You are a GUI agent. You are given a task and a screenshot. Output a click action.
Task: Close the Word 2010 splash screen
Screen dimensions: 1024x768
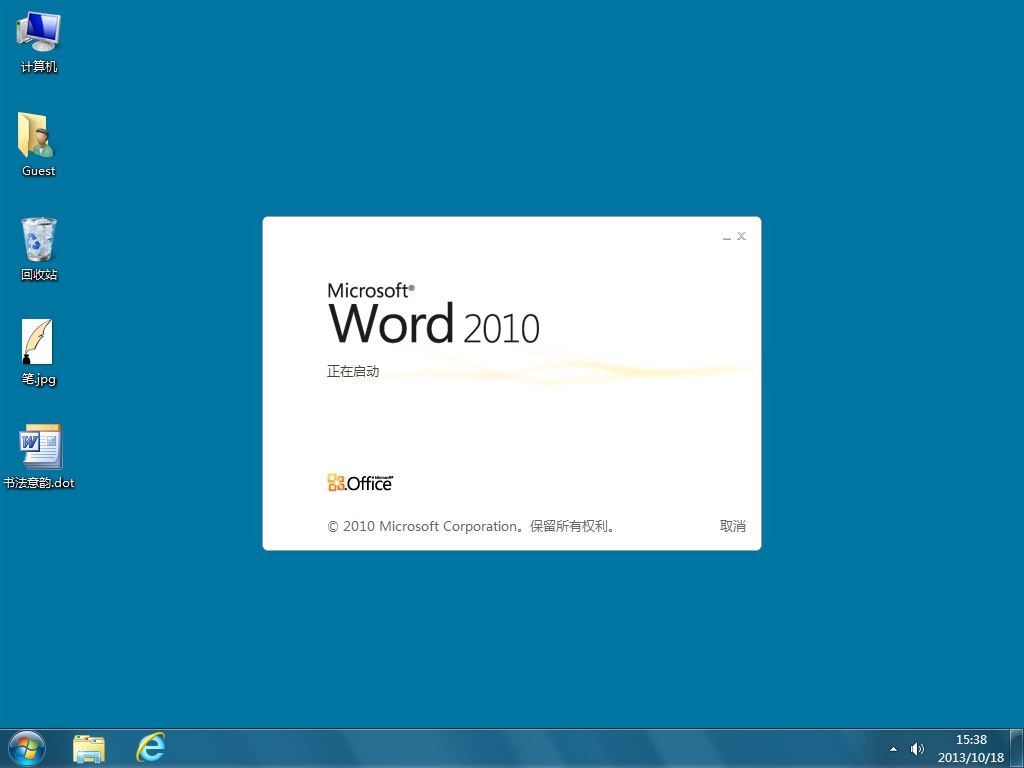[741, 236]
